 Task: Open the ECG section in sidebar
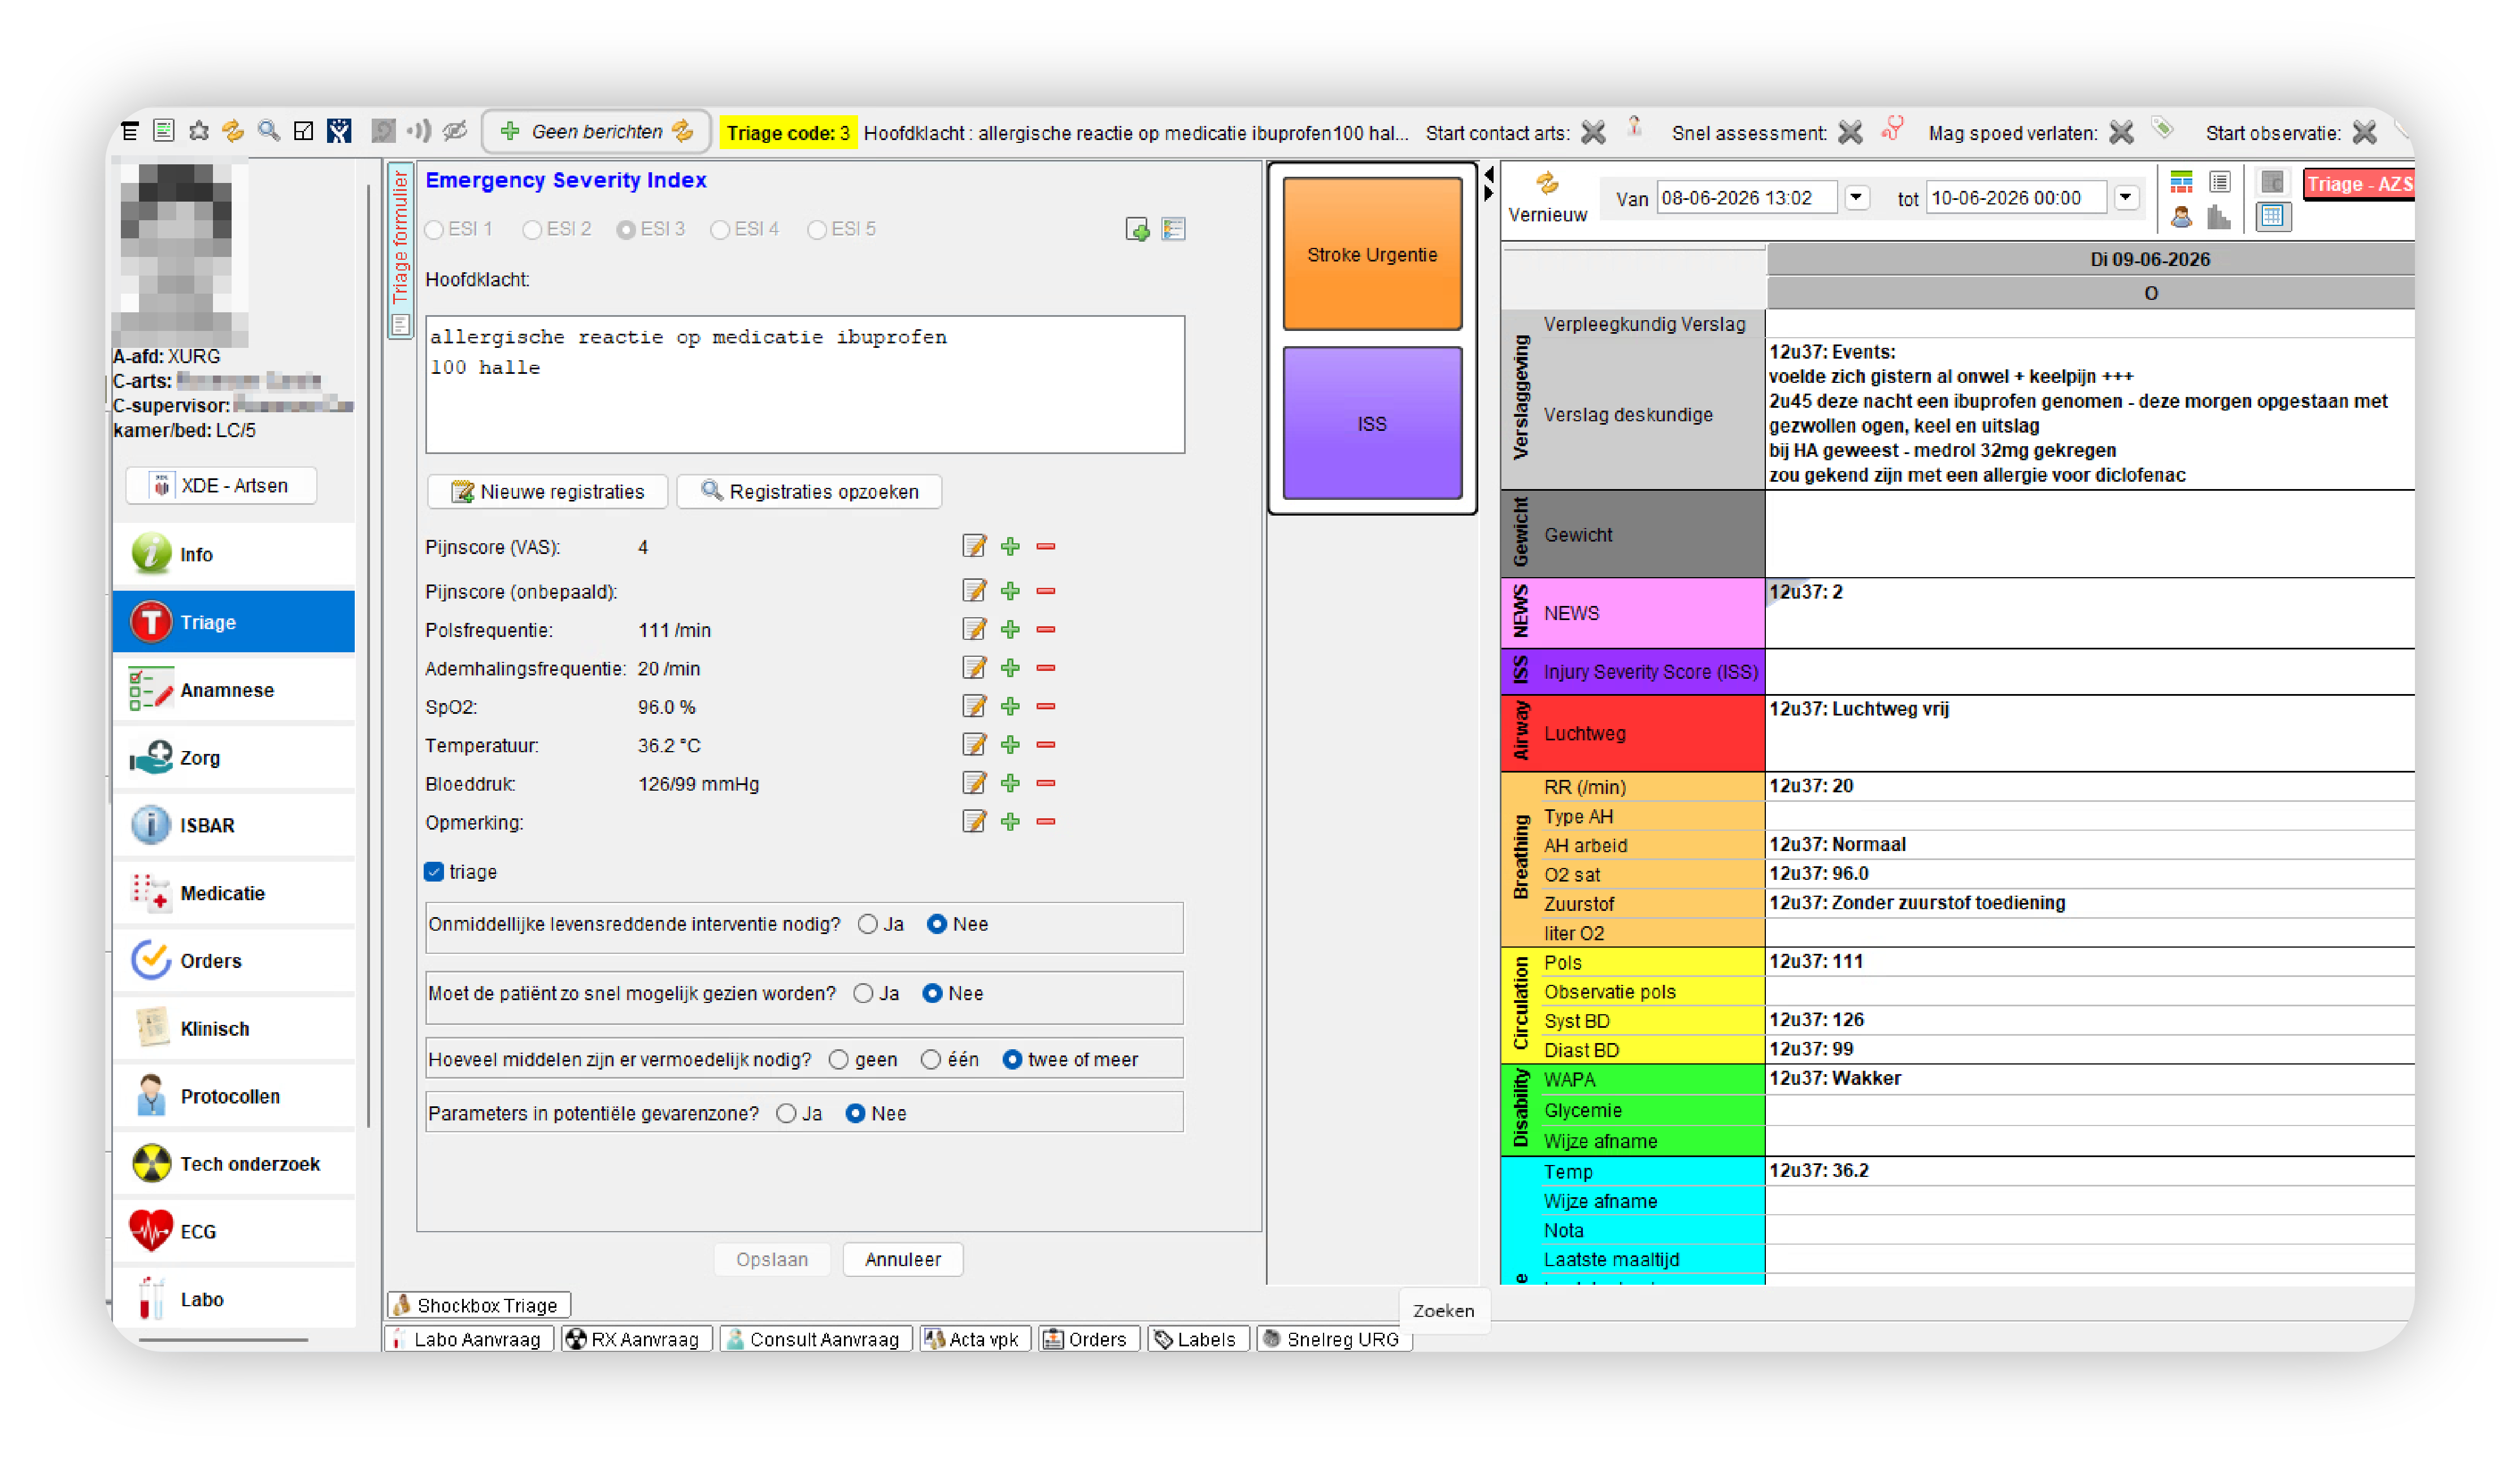pos(233,1233)
